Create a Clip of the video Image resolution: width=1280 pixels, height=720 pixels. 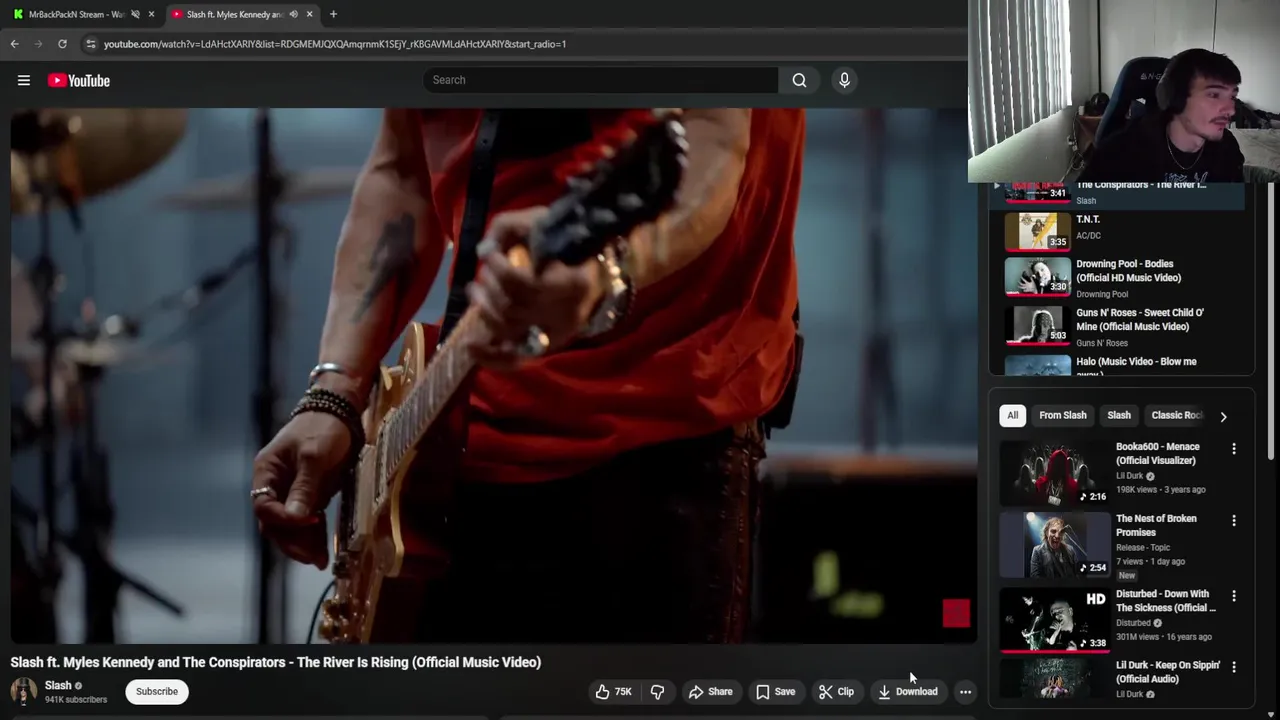pyautogui.click(x=836, y=692)
